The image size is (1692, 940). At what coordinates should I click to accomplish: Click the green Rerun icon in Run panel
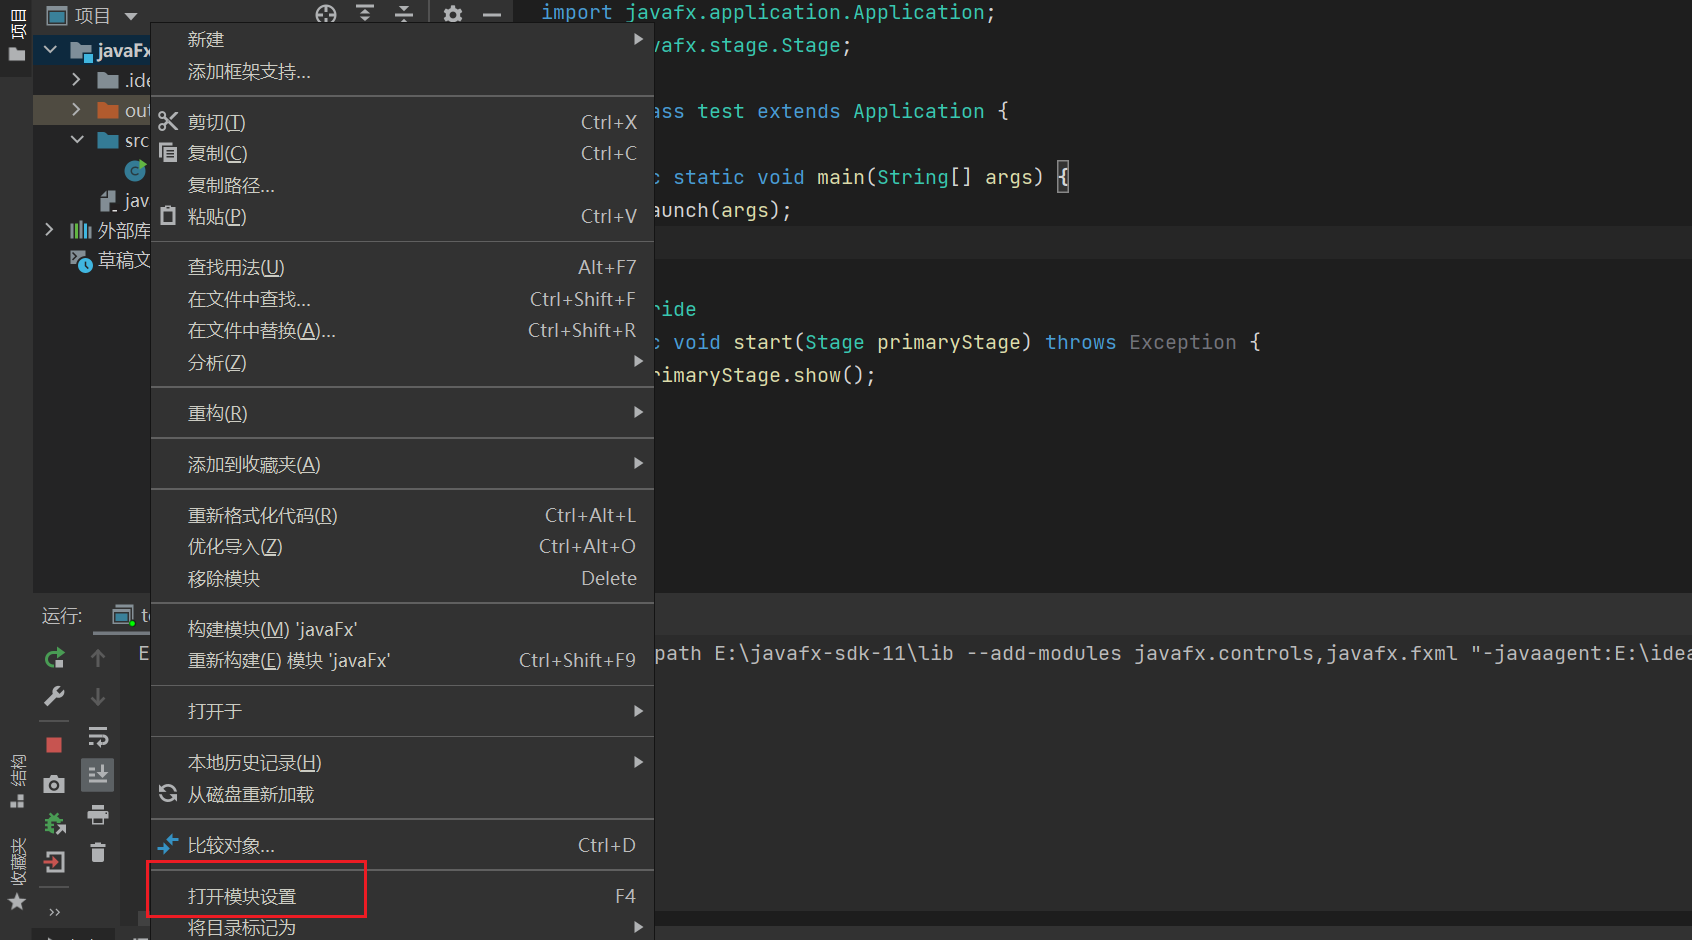tap(55, 658)
